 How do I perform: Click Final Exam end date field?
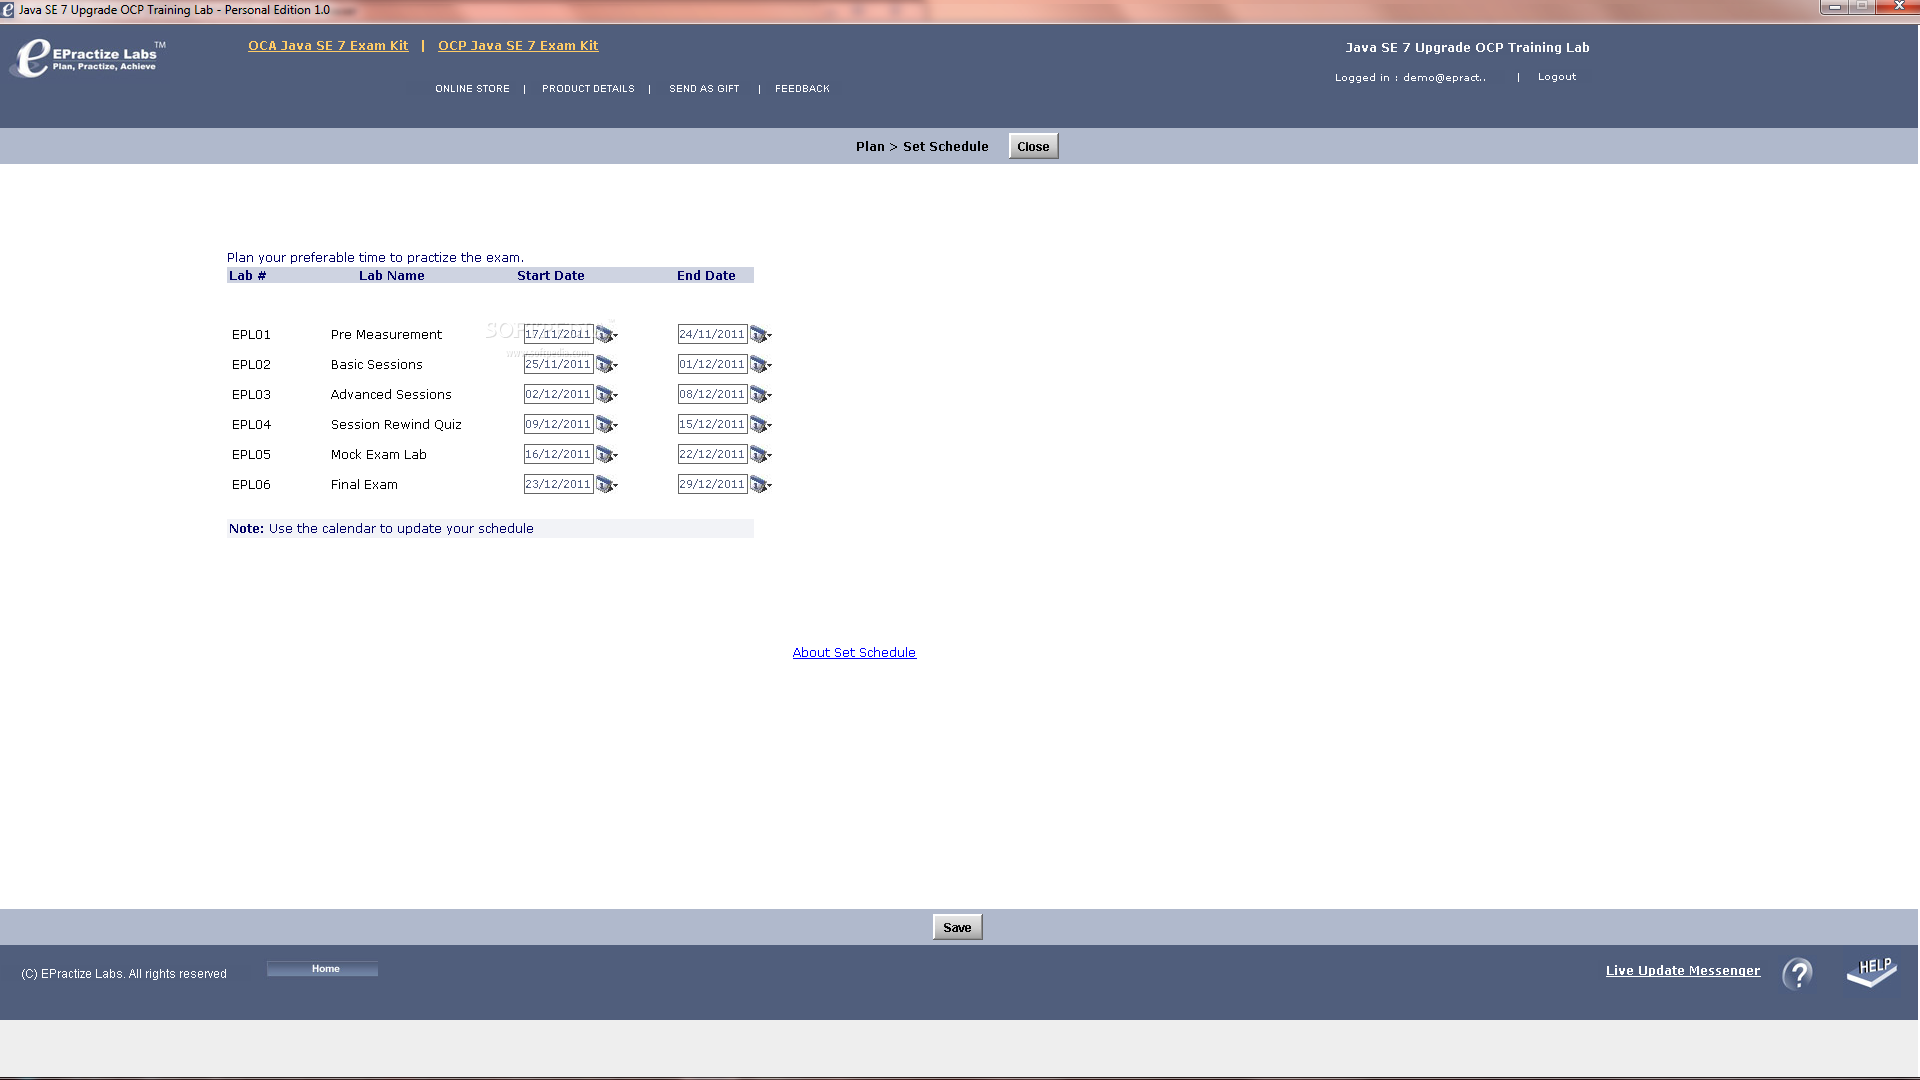tap(713, 484)
